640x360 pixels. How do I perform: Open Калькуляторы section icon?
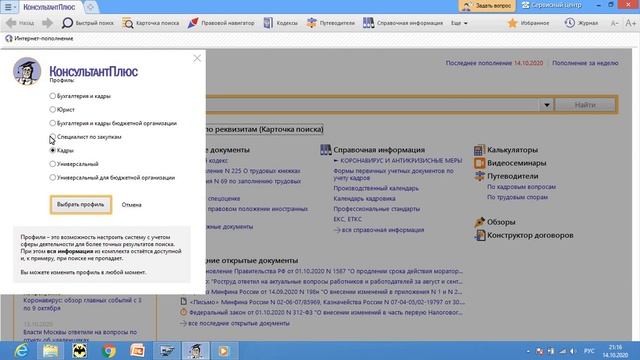tap(479, 150)
